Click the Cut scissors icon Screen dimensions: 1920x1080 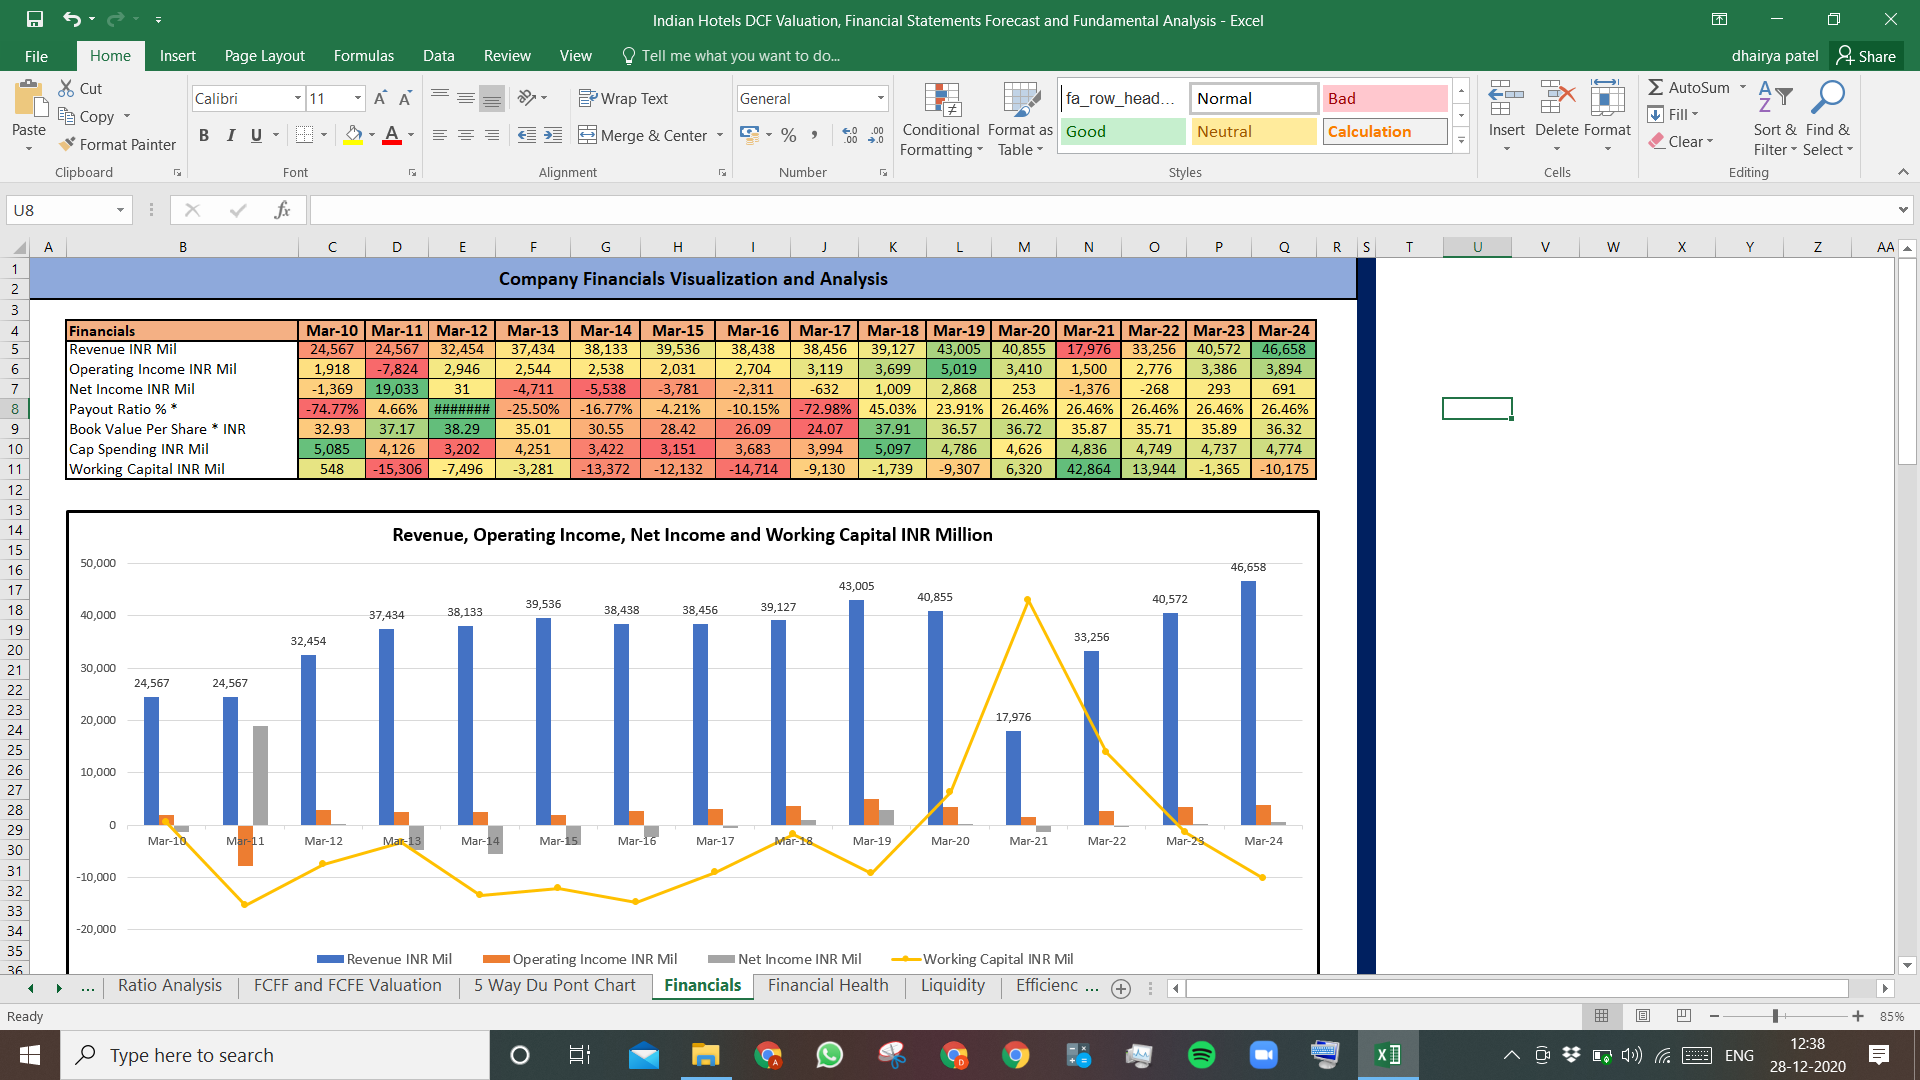coord(67,88)
